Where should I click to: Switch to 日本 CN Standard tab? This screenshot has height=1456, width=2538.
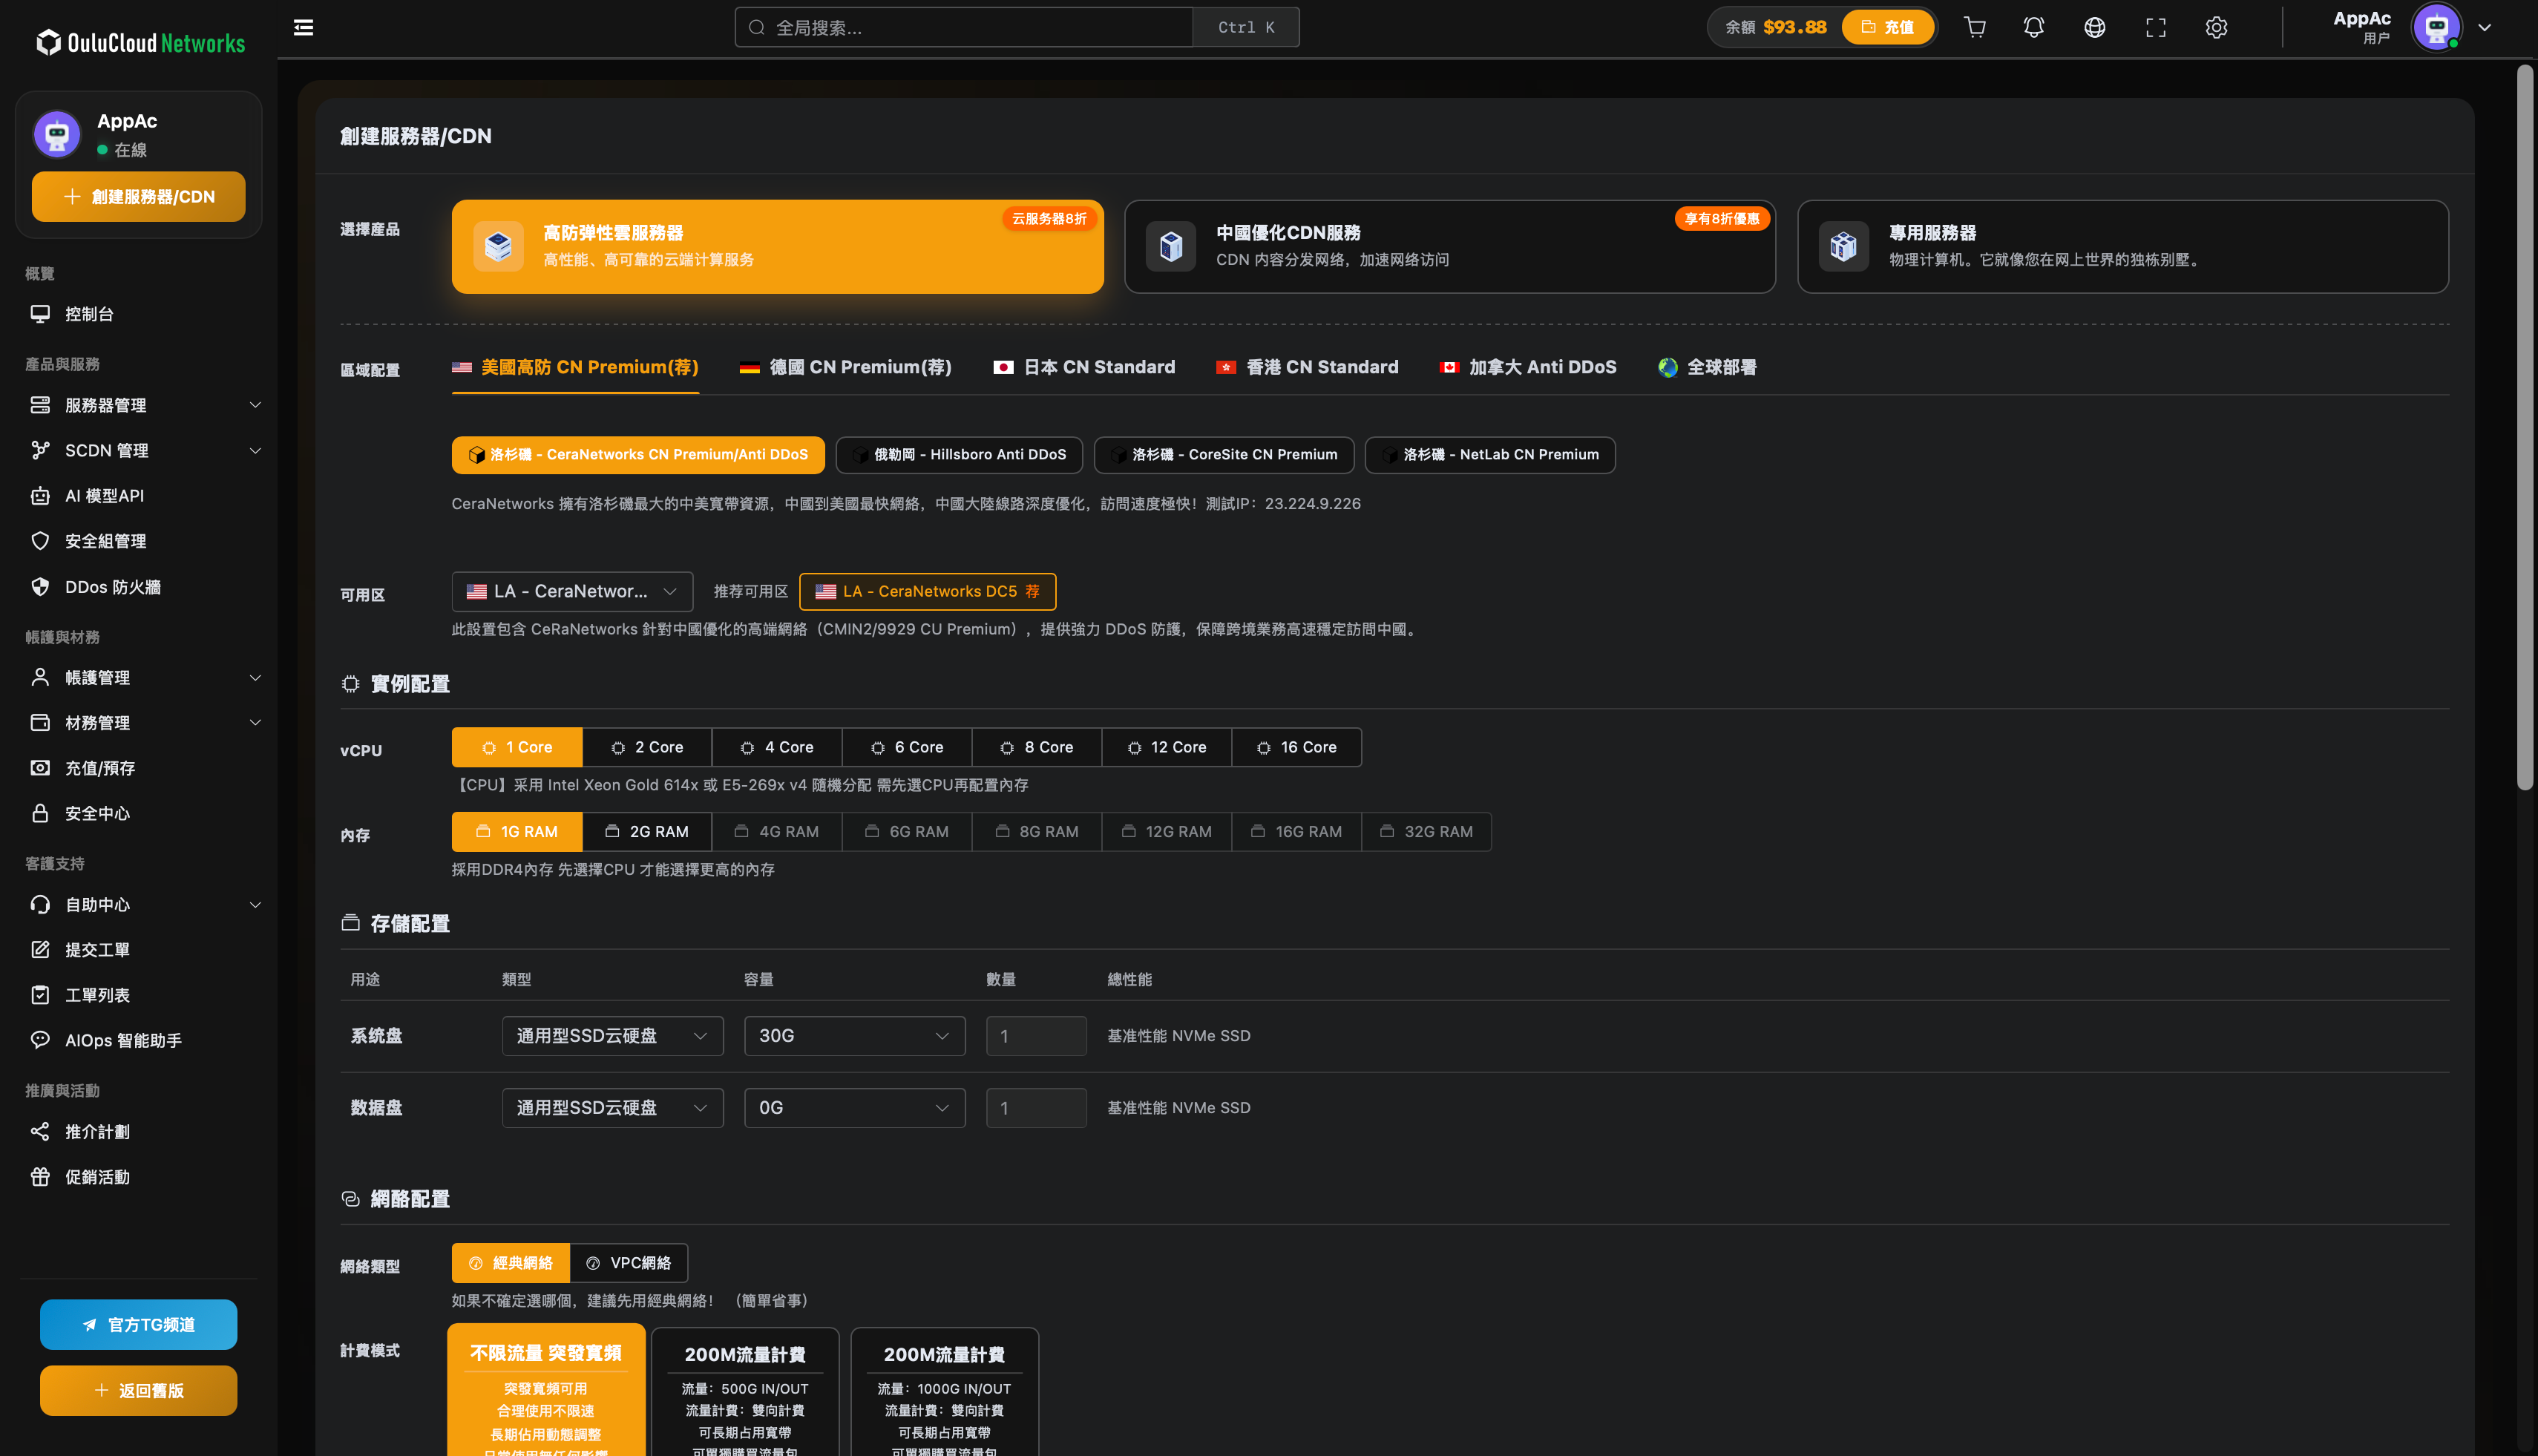coord(1084,367)
